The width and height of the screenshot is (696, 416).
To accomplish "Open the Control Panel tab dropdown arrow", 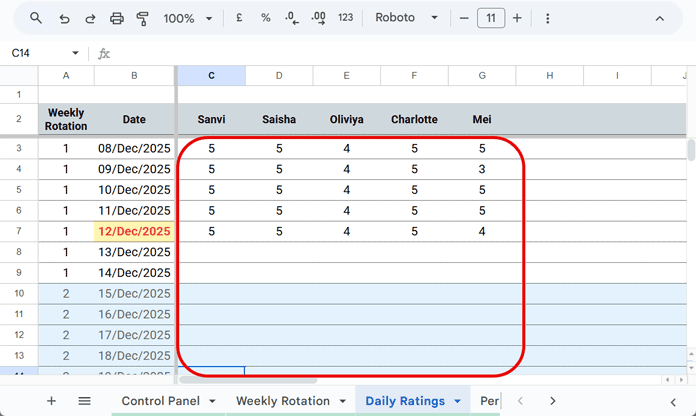I will [x=212, y=401].
